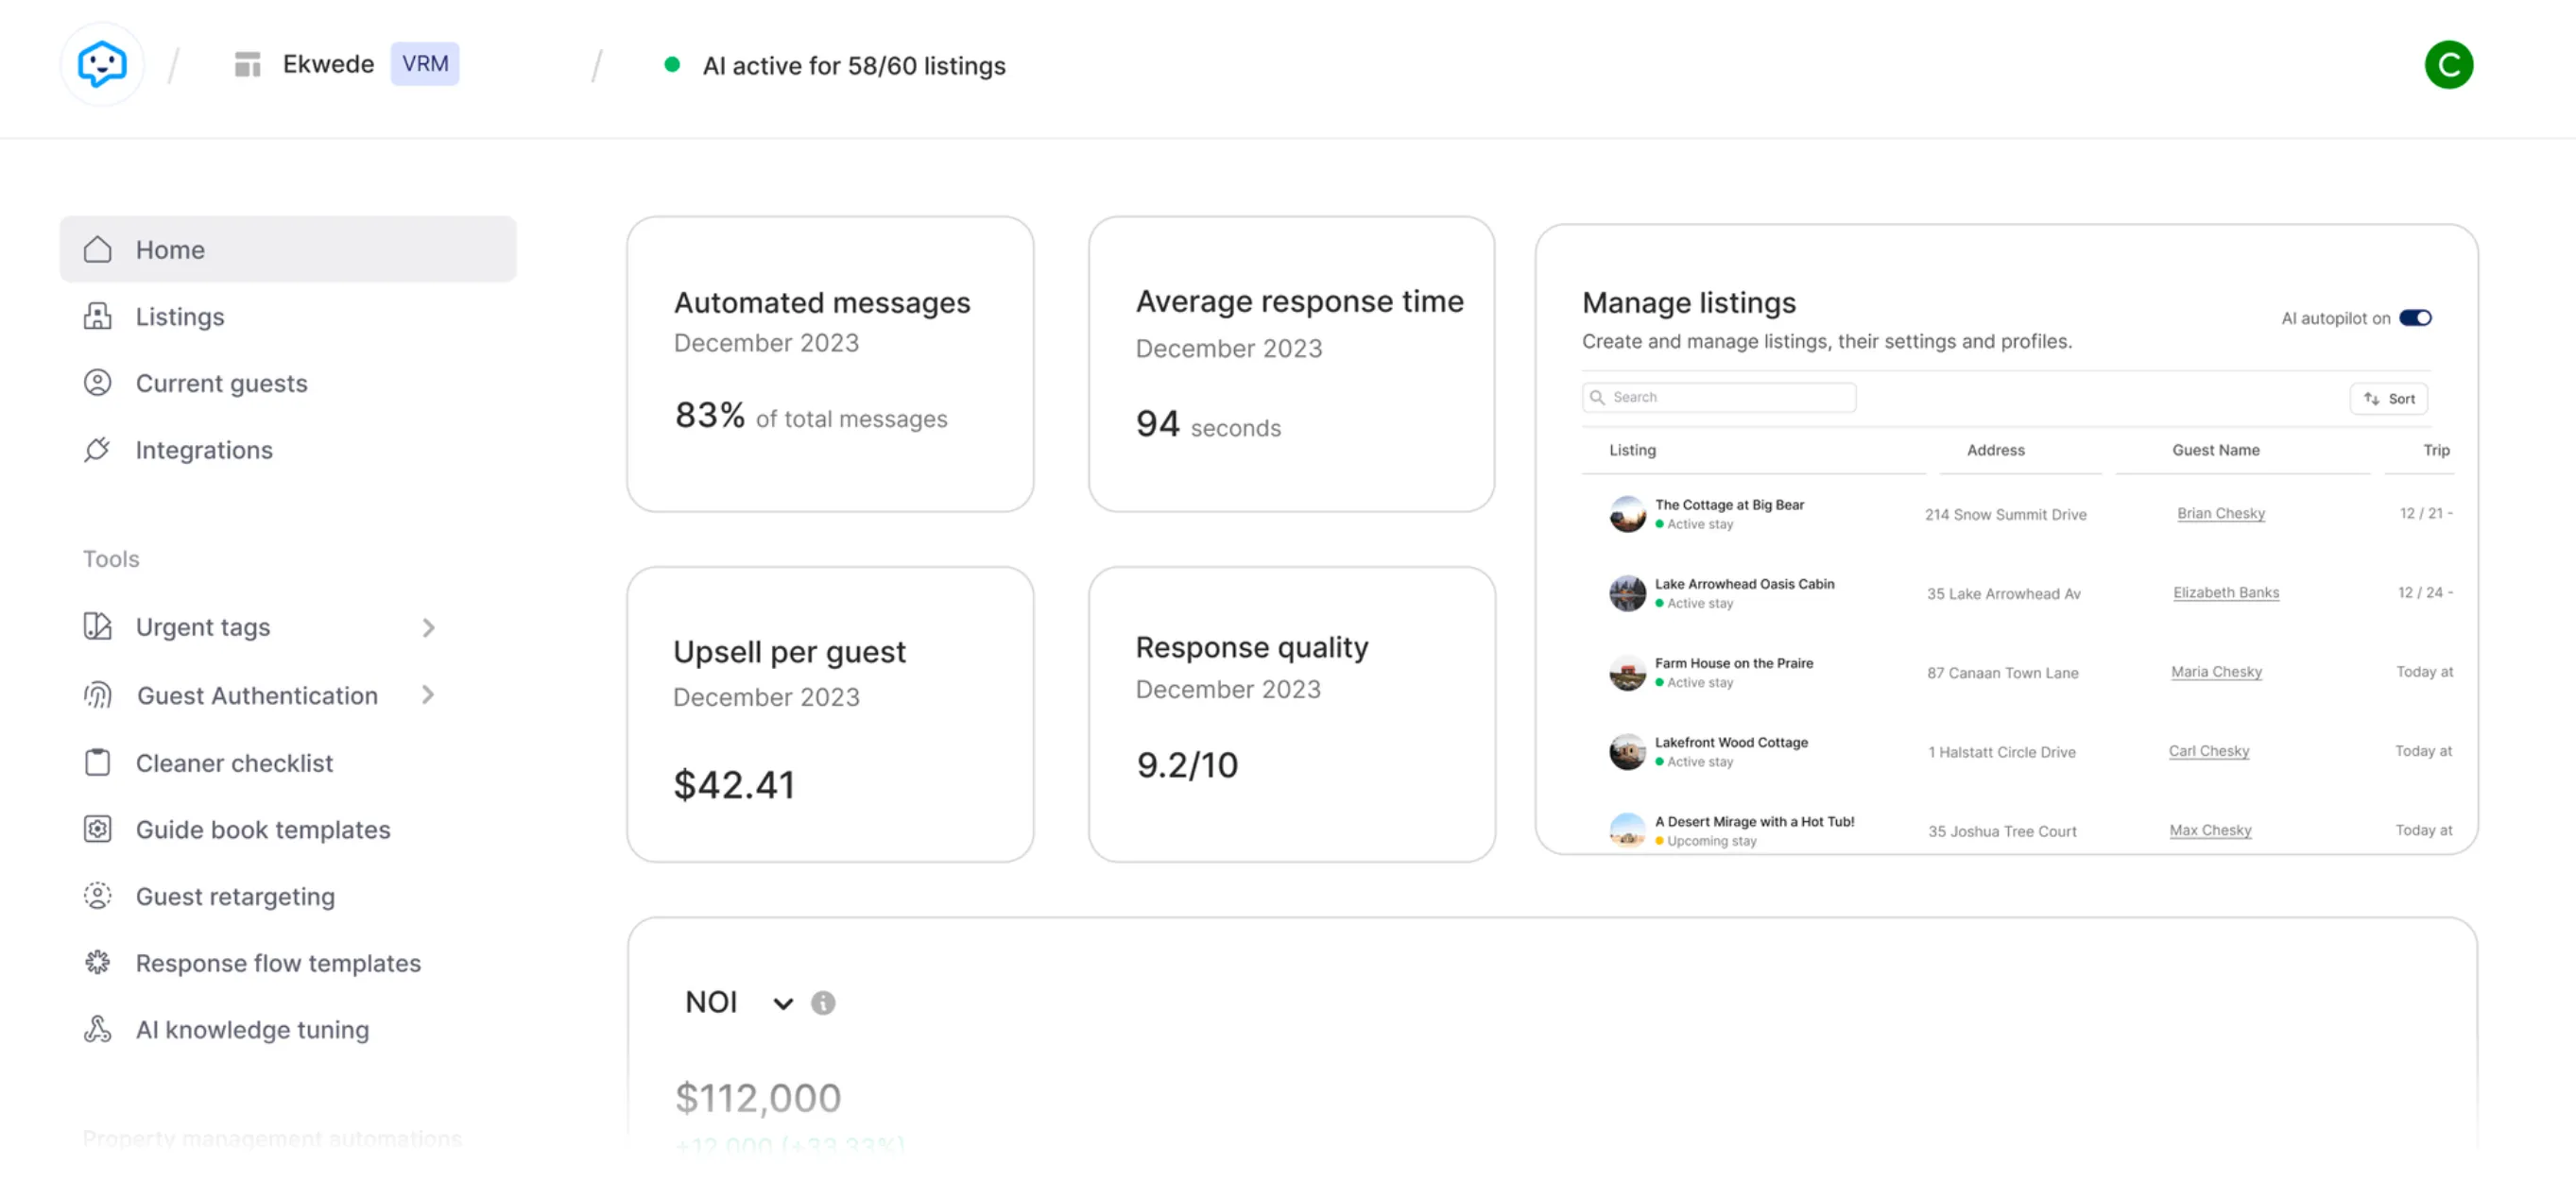The width and height of the screenshot is (2576, 1198).
Task: Click the Sort button in Manage listings
Action: pos(2389,398)
